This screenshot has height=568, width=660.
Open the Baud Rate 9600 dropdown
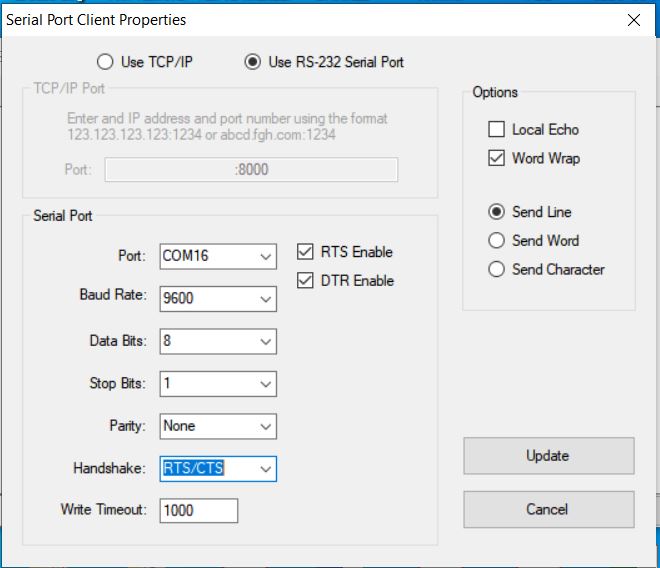[218, 299]
